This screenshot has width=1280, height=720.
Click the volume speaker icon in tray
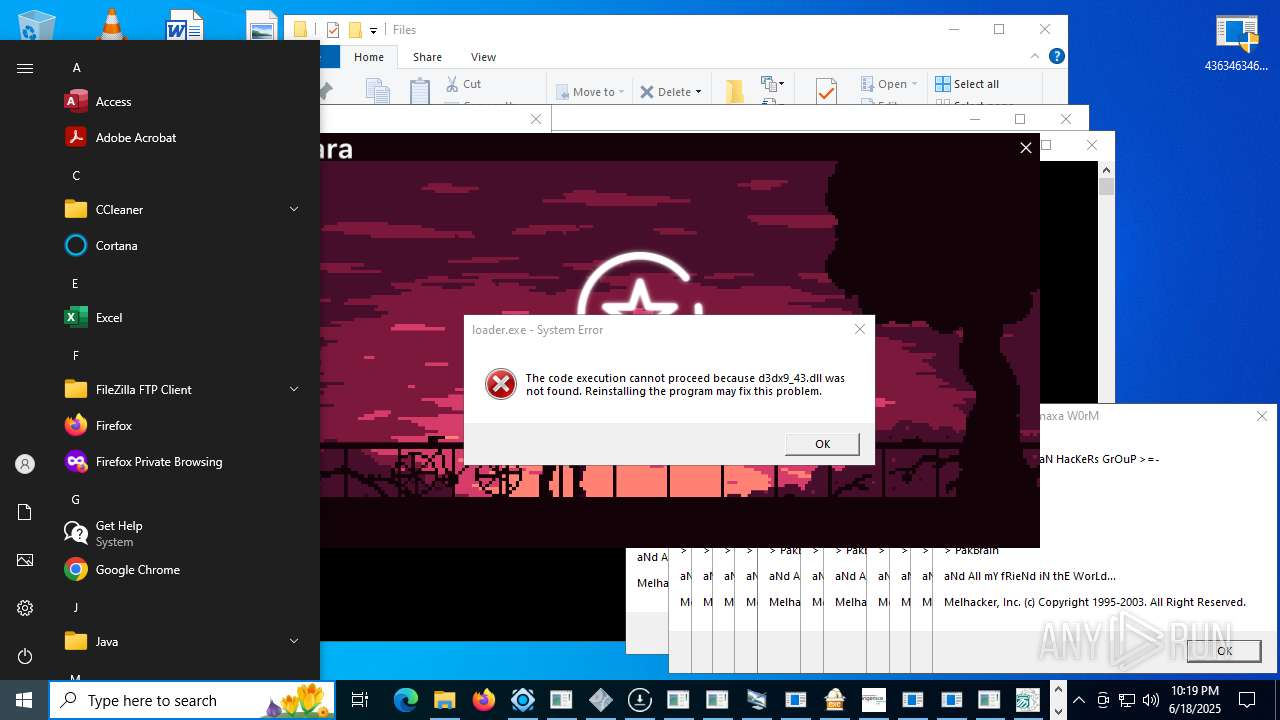(1151, 700)
